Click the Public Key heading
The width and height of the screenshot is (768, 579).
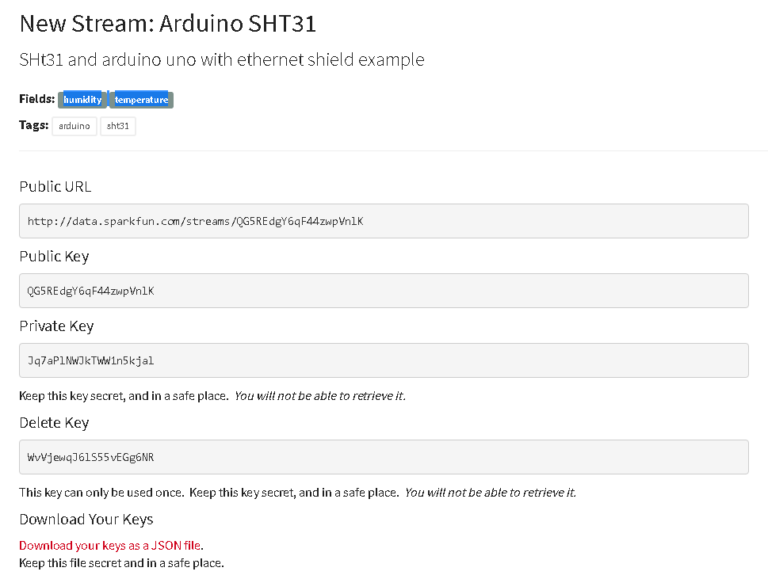pyautogui.click(x=54, y=257)
